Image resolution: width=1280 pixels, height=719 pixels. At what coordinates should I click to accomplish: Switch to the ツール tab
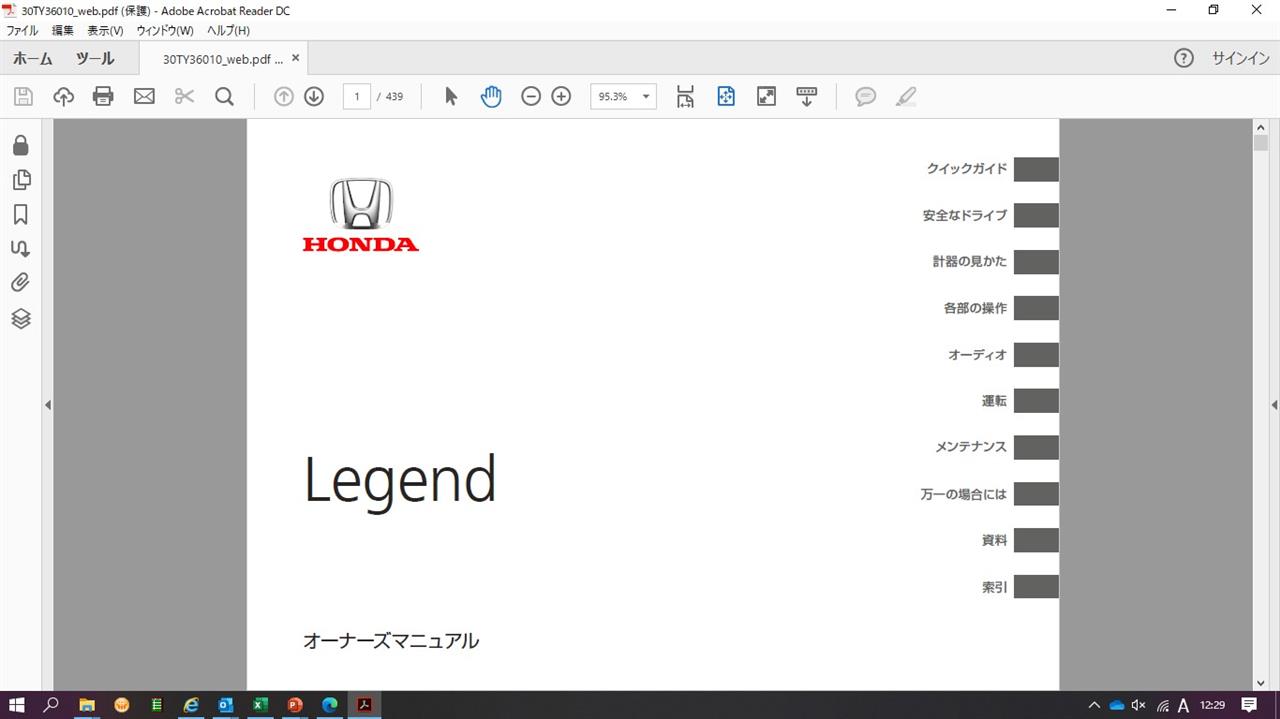(95, 59)
